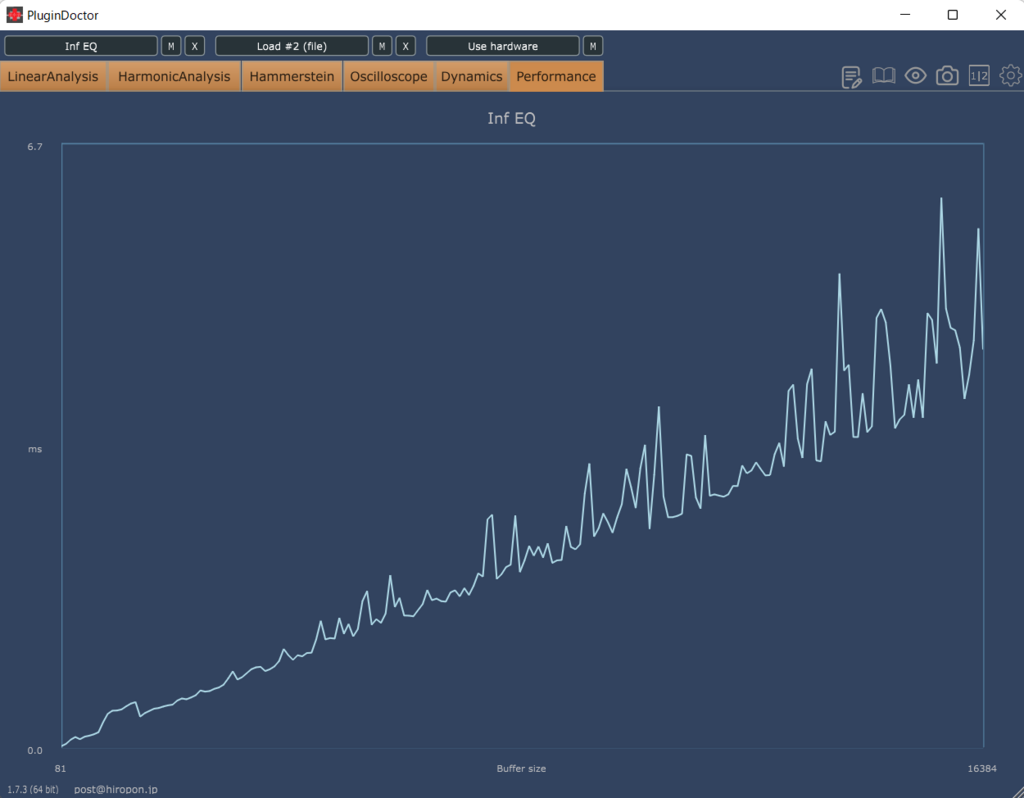Switch to the HarmonicAnalysis tab

(x=174, y=76)
